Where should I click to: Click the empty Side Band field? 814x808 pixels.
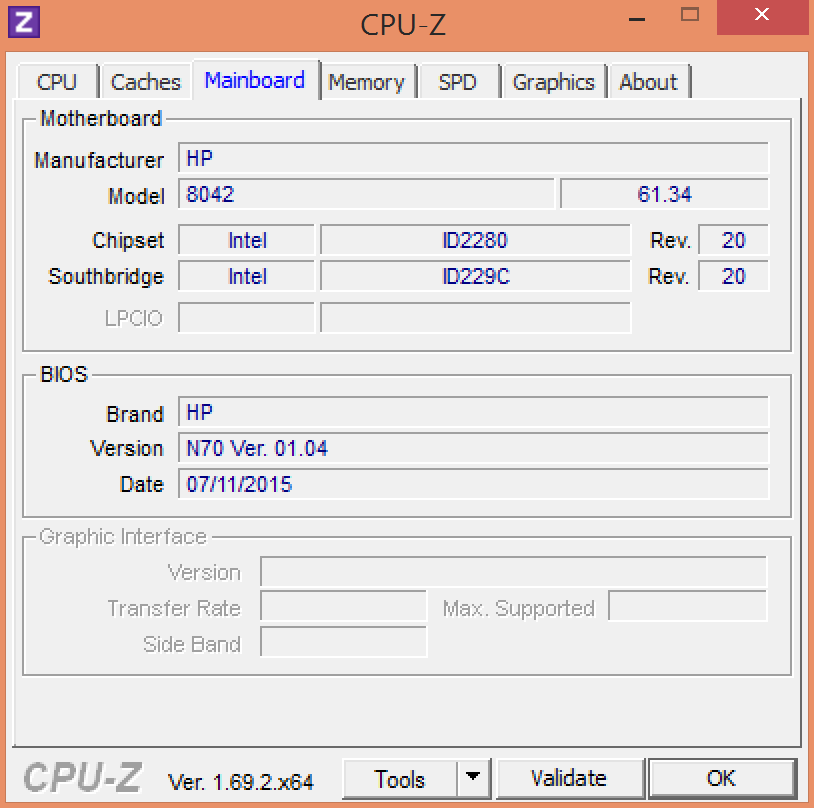tap(343, 642)
